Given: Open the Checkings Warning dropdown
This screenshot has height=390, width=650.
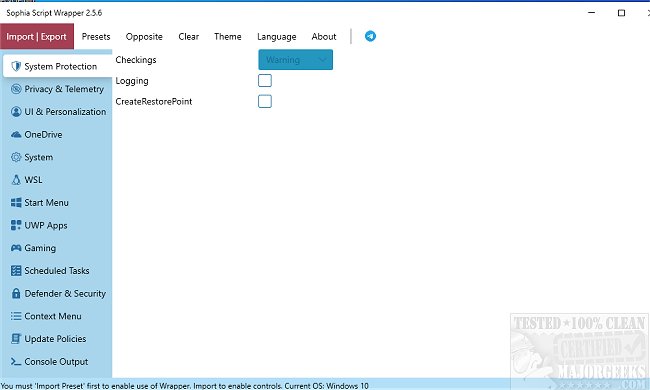Looking at the screenshot, I should [x=296, y=60].
